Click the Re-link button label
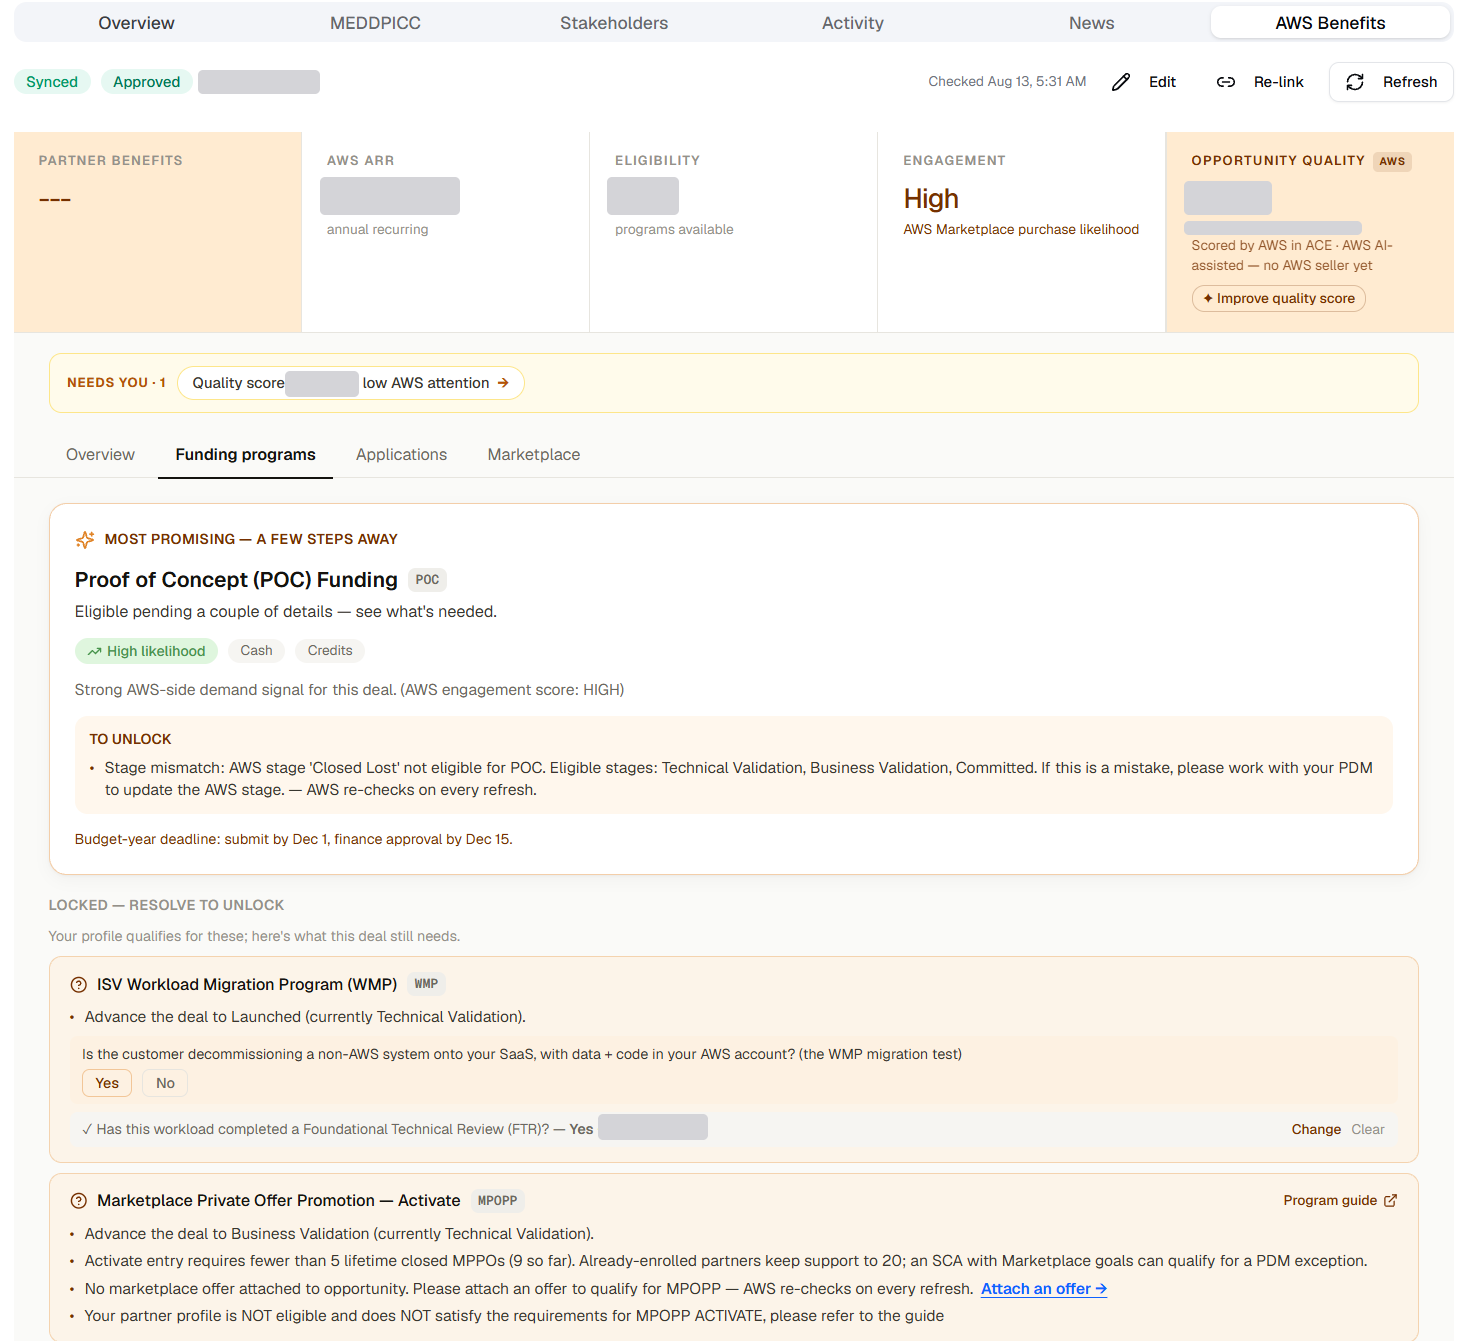The width and height of the screenshot is (1469, 1341). (x=1278, y=82)
